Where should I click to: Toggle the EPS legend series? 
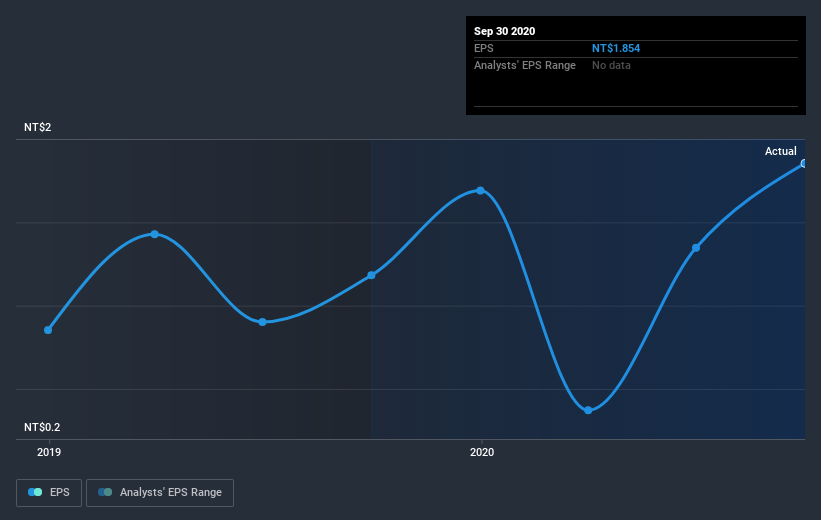coord(49,493)
